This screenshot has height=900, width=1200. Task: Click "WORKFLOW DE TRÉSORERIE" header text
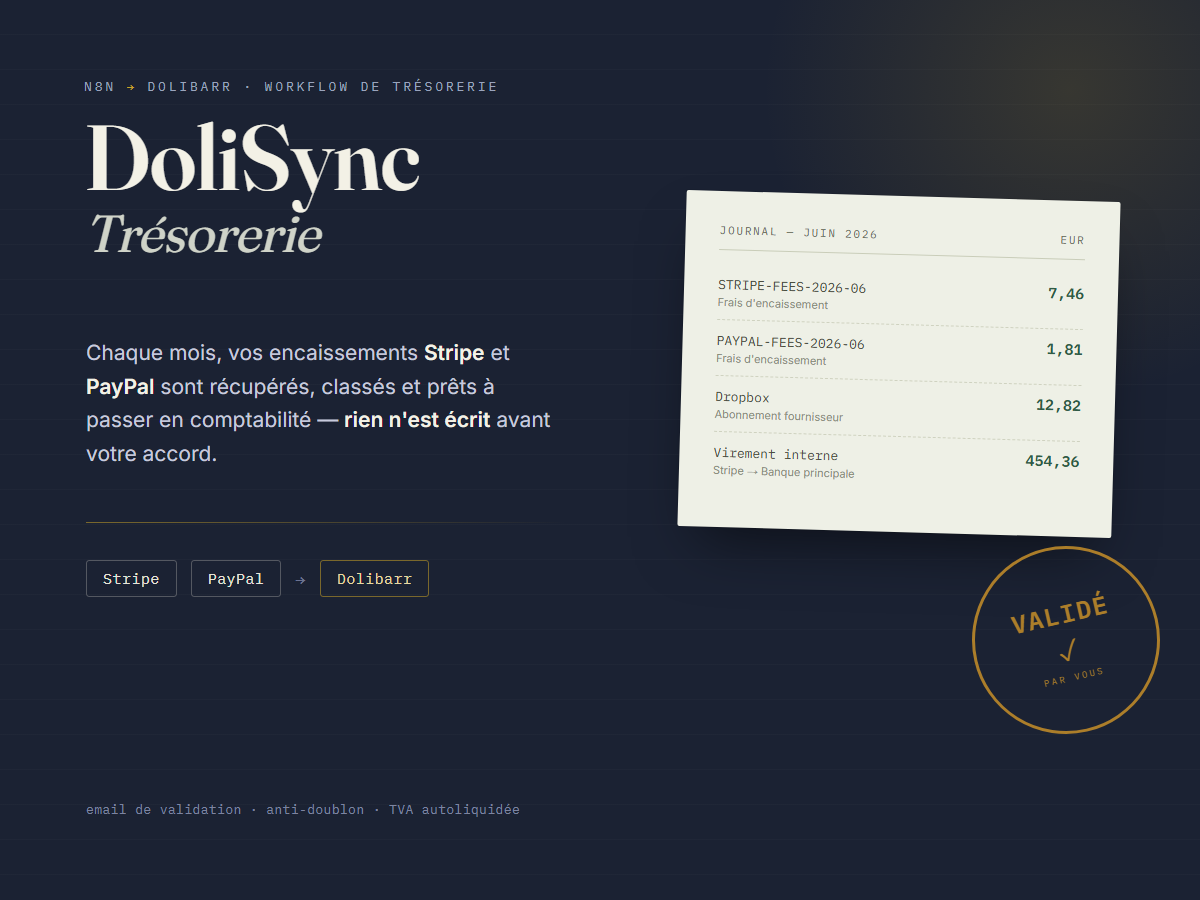click(381, 87)
